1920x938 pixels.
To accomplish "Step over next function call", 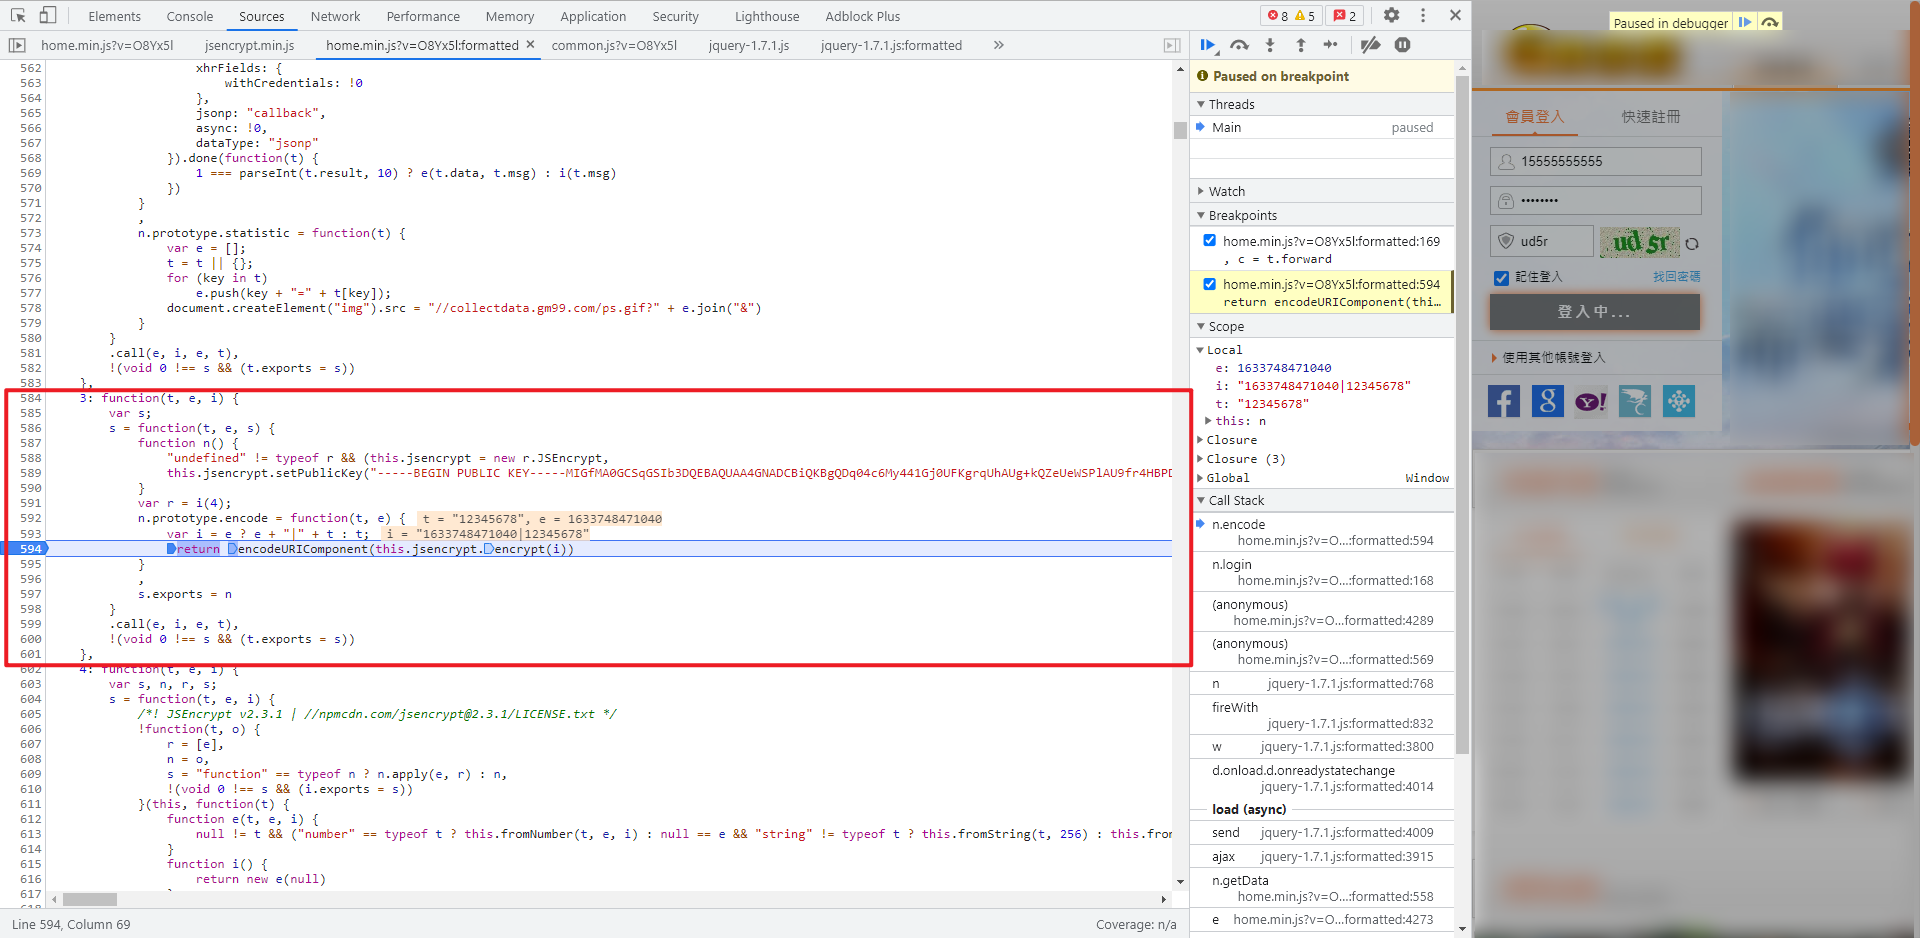I will [1239, 45].
